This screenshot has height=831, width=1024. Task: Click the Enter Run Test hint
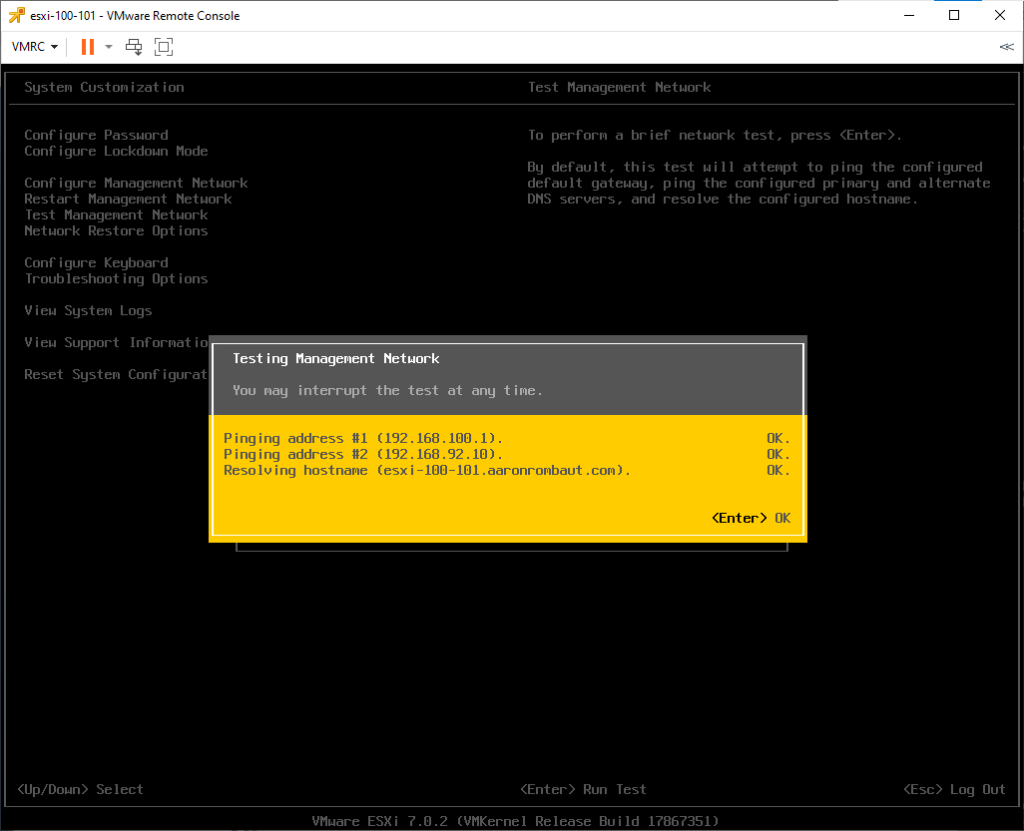tap(584, 789)
